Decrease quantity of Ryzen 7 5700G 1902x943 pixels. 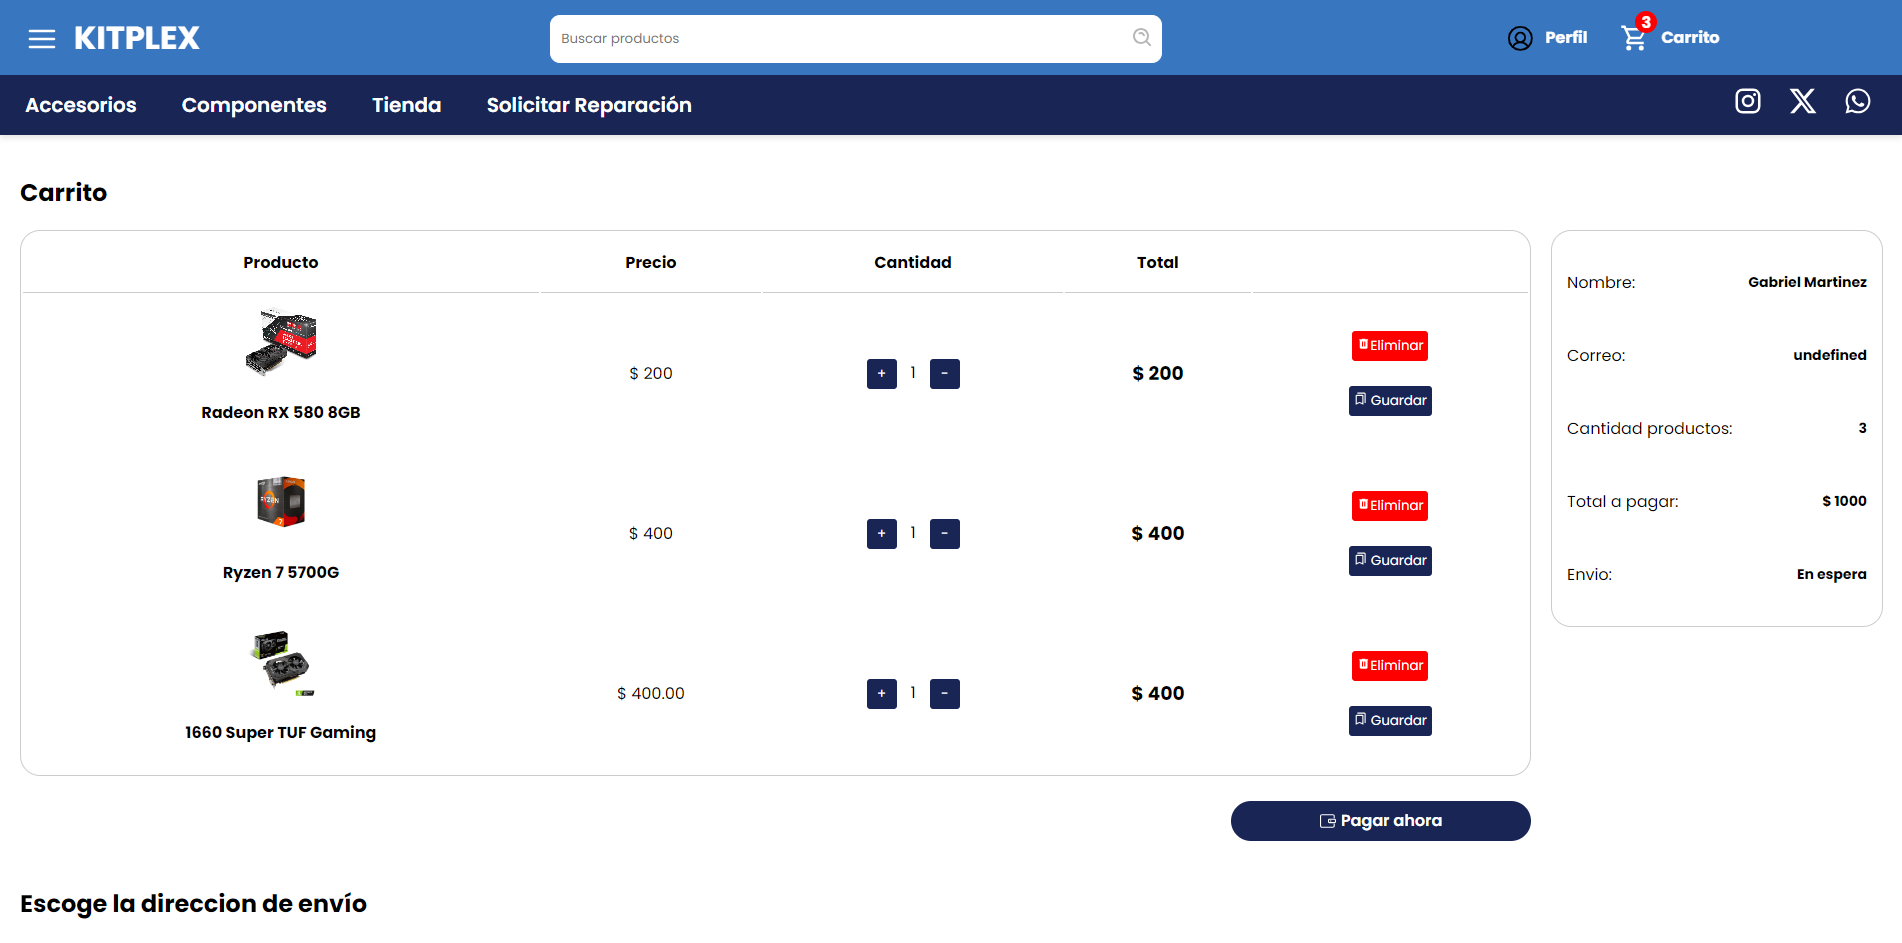point(945,534)
